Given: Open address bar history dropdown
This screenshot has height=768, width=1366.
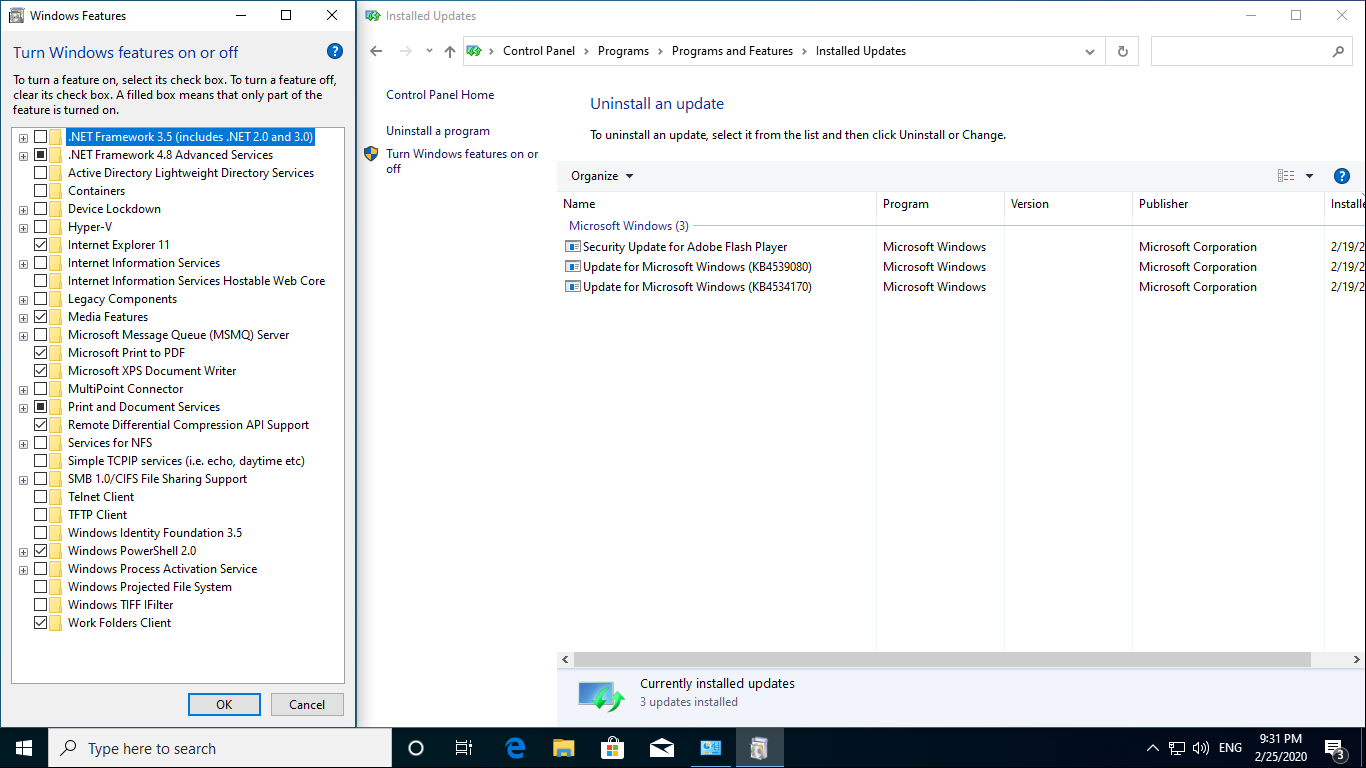Looking at the screenshot, I should tap(1090, 51).
